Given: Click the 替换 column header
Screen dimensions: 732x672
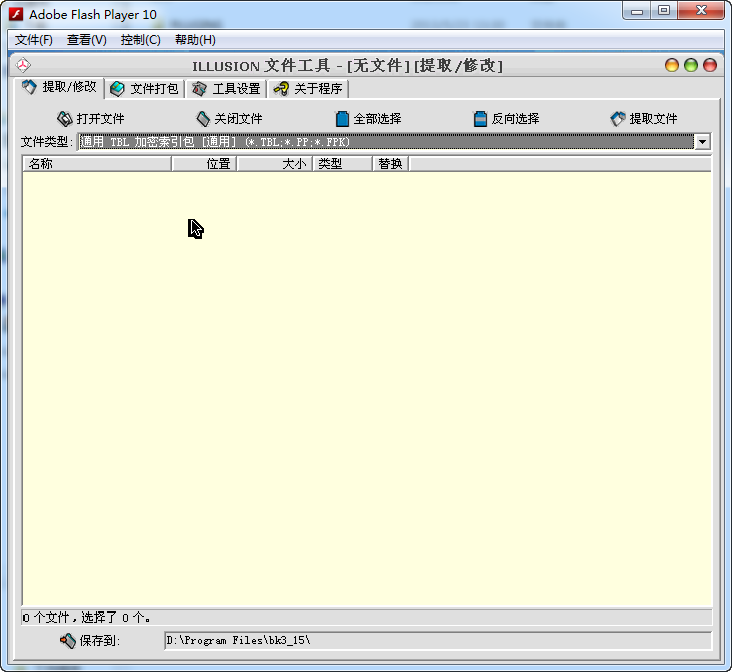Looking at the screenshot, I should (391, 164).
